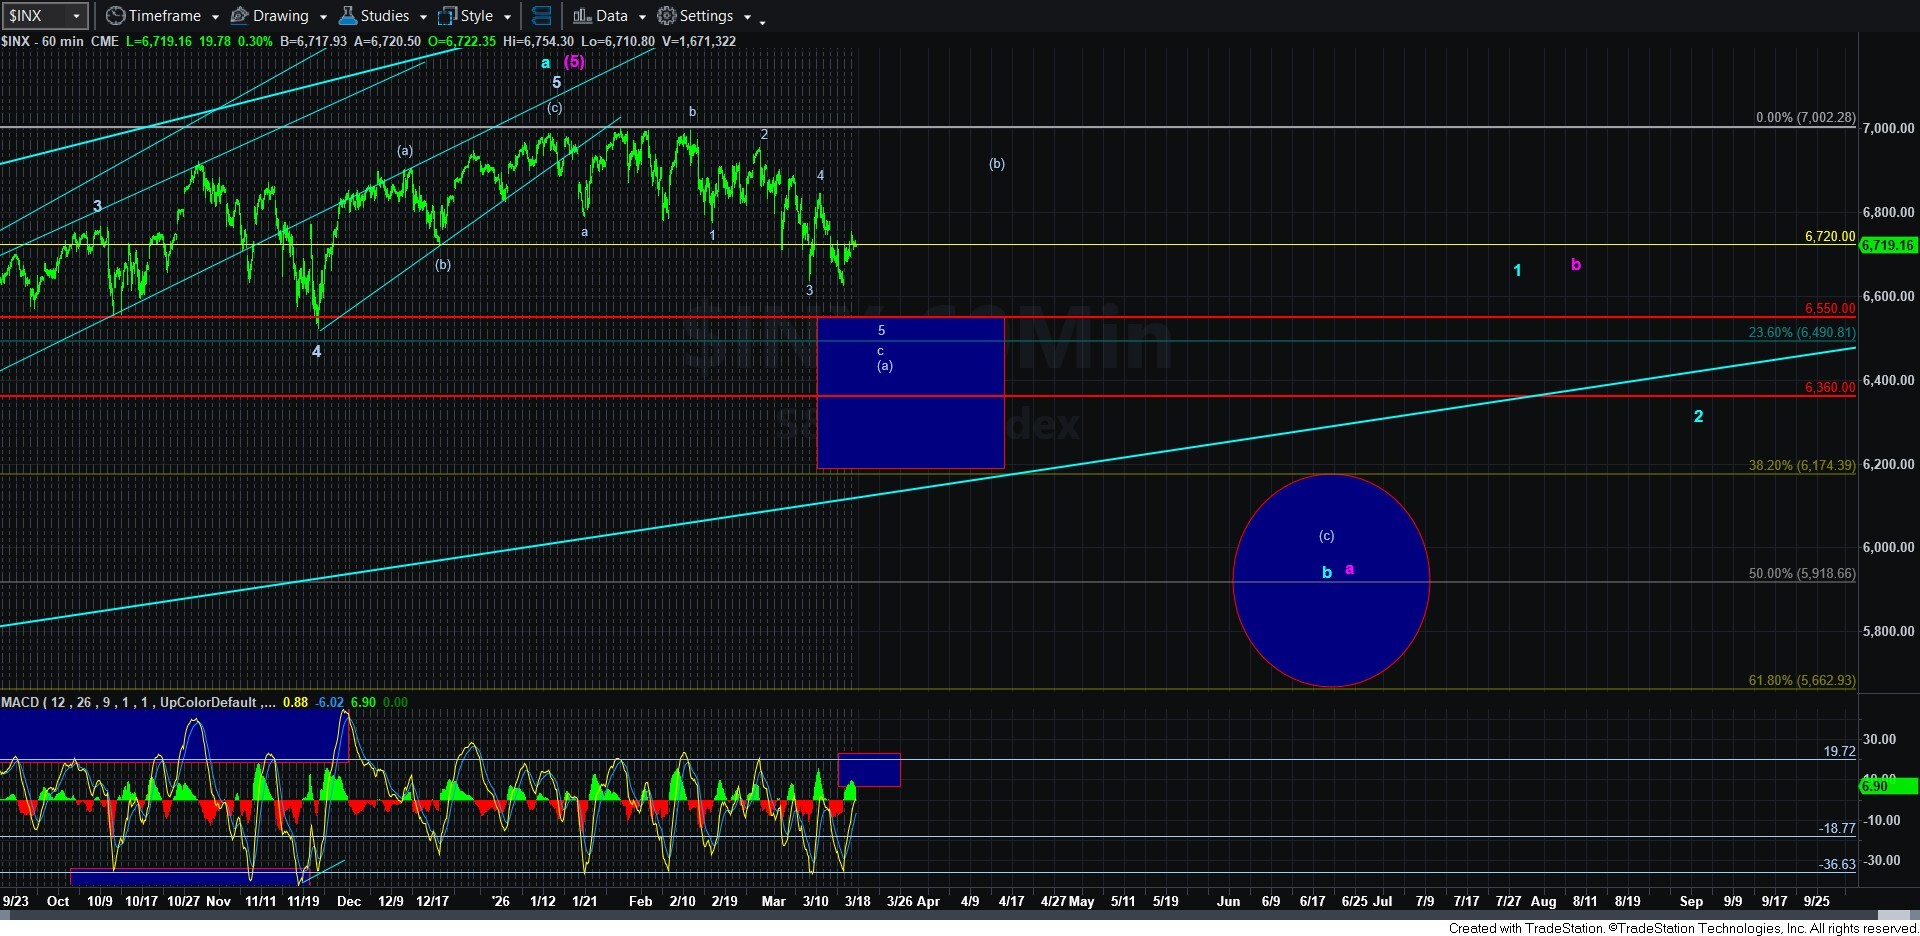Screen dimensions: 1920x936
Task: Open the Drawing menu
Action: [x=280, y=16]
